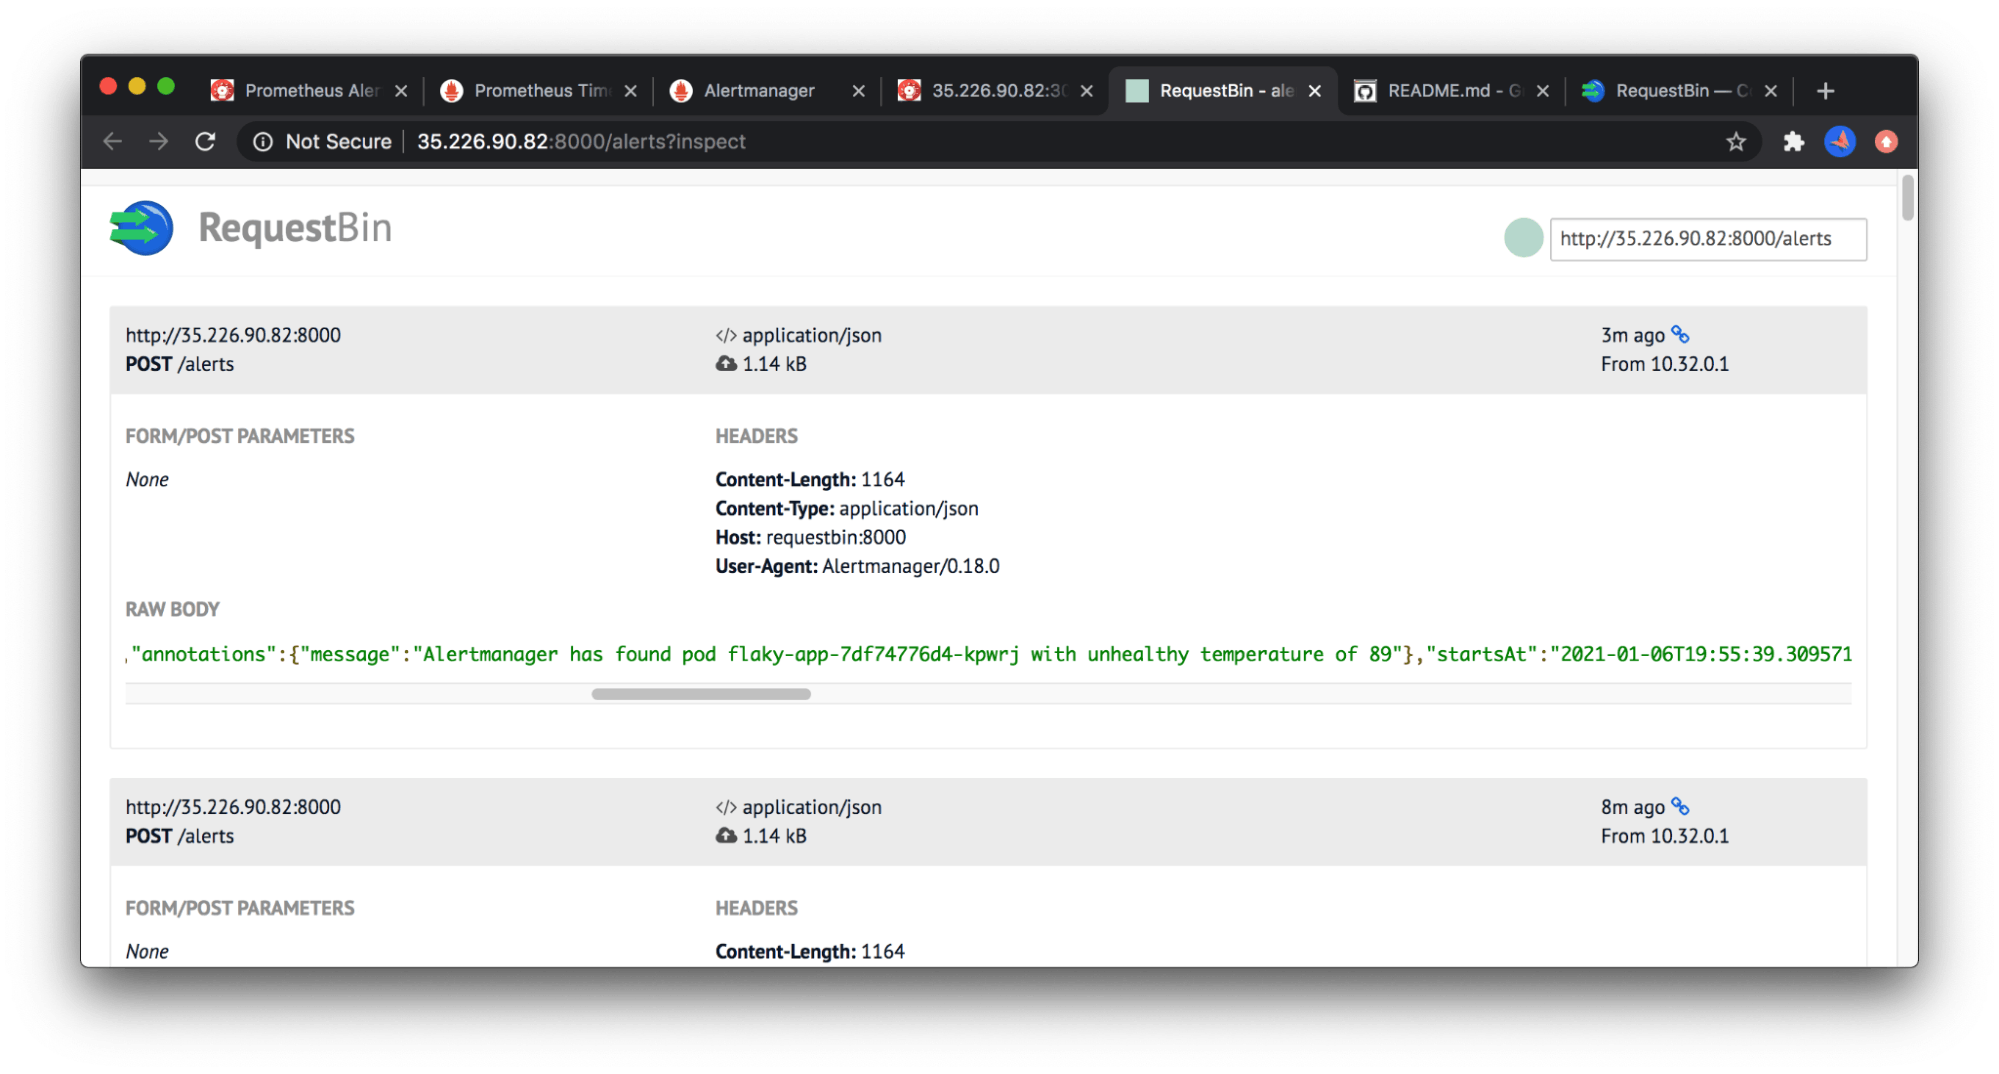Click the code icon beside second application/json
1999x1074 pixels.
pos(726,808)
